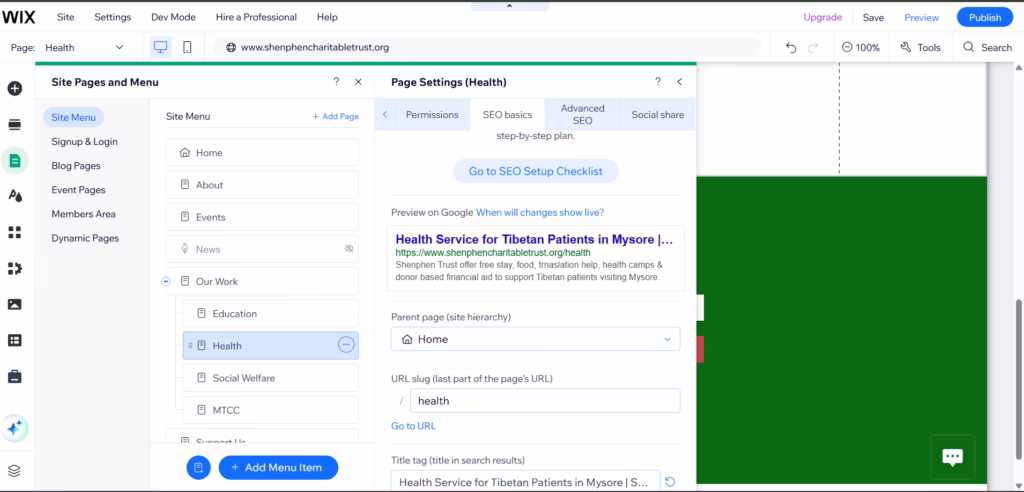Screen dimensions: 1024x492
Task: Open the Media image sidebar icon
Action: click(14, 304)
